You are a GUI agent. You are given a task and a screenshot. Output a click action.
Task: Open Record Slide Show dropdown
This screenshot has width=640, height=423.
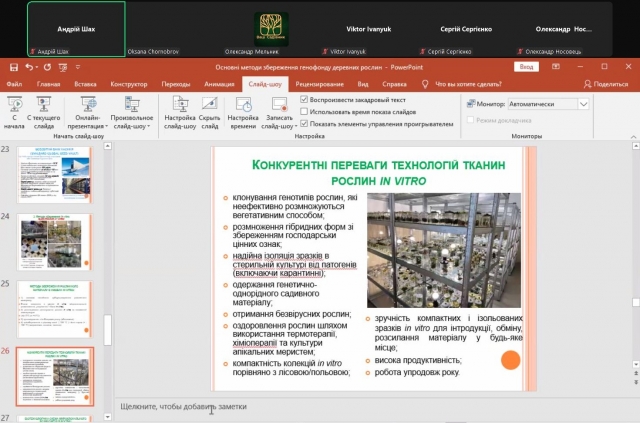coord(279,113)
